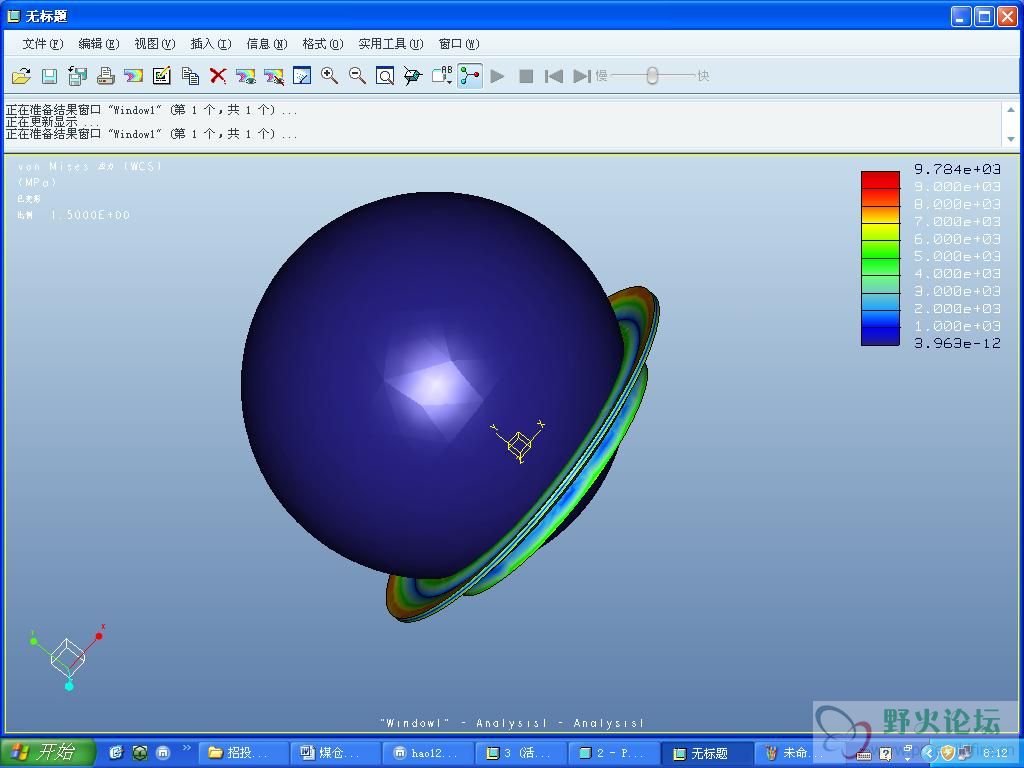
Task: Click the edit window checklist icon
Action: tap(161, 76)
